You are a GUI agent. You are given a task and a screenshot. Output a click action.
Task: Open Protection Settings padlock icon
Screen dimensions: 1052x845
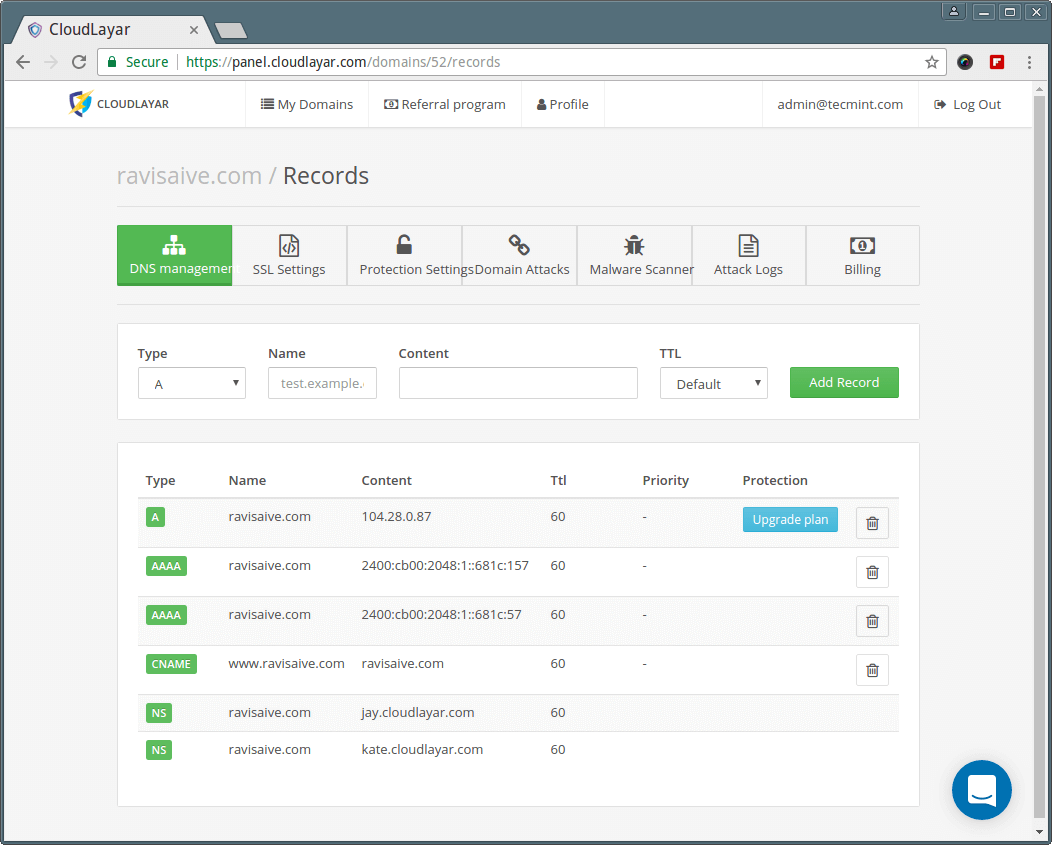click(404, 245)
